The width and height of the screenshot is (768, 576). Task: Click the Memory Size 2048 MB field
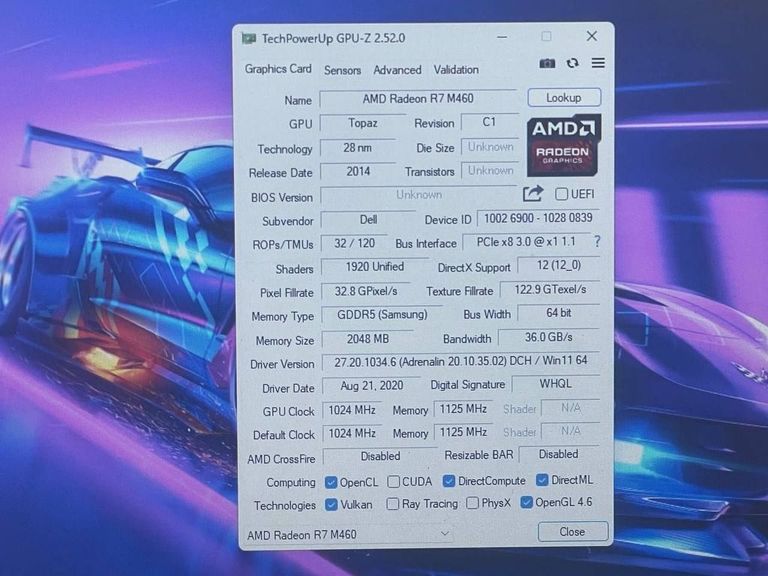point(368,338)
